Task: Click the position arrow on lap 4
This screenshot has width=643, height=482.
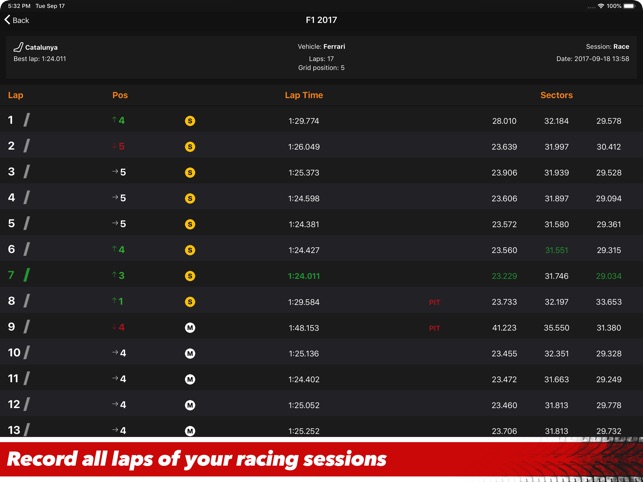Action: click(x=115, y=198)
